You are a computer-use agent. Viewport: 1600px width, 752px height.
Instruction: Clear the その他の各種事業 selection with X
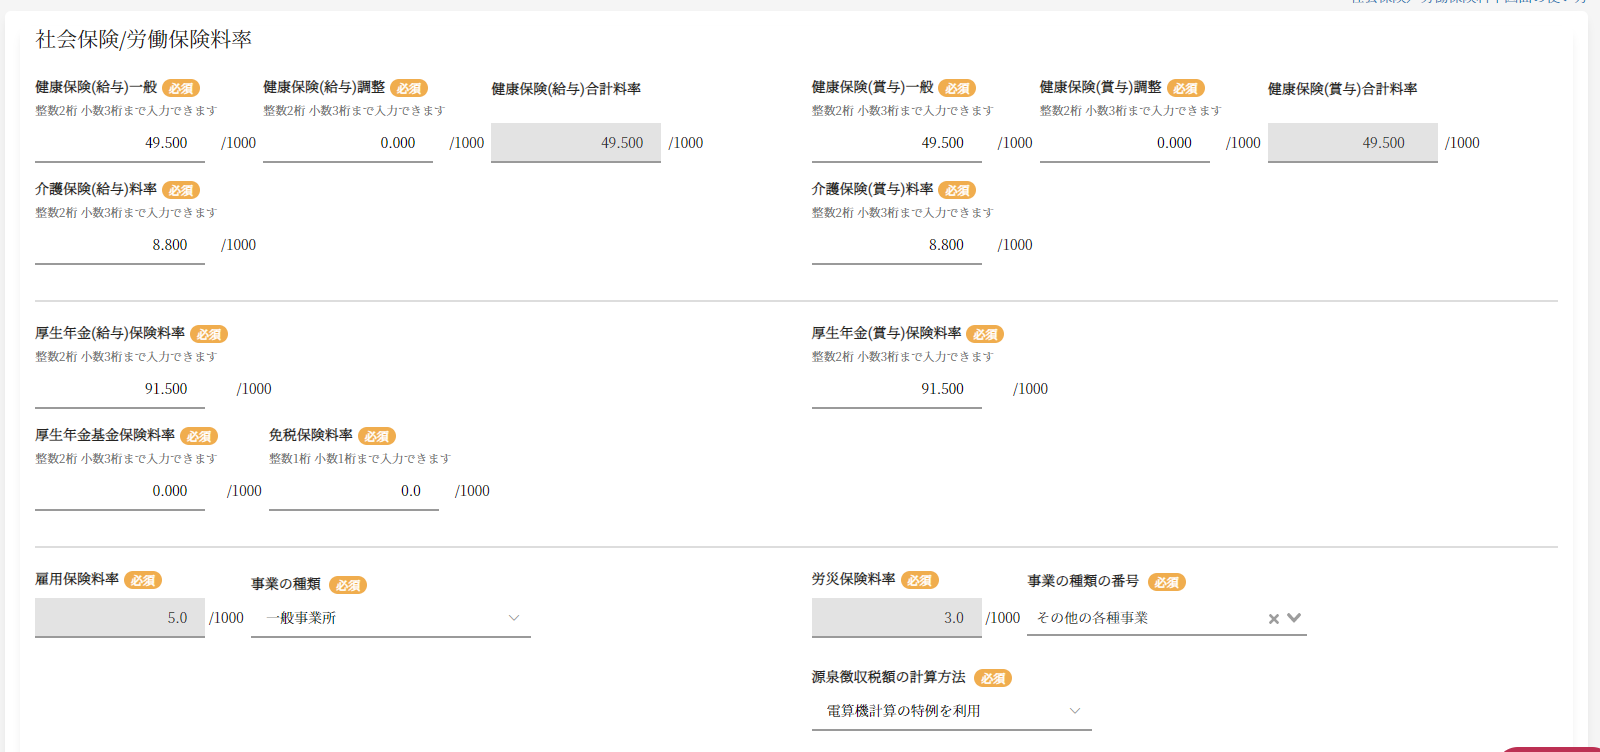pos(1273,619)
